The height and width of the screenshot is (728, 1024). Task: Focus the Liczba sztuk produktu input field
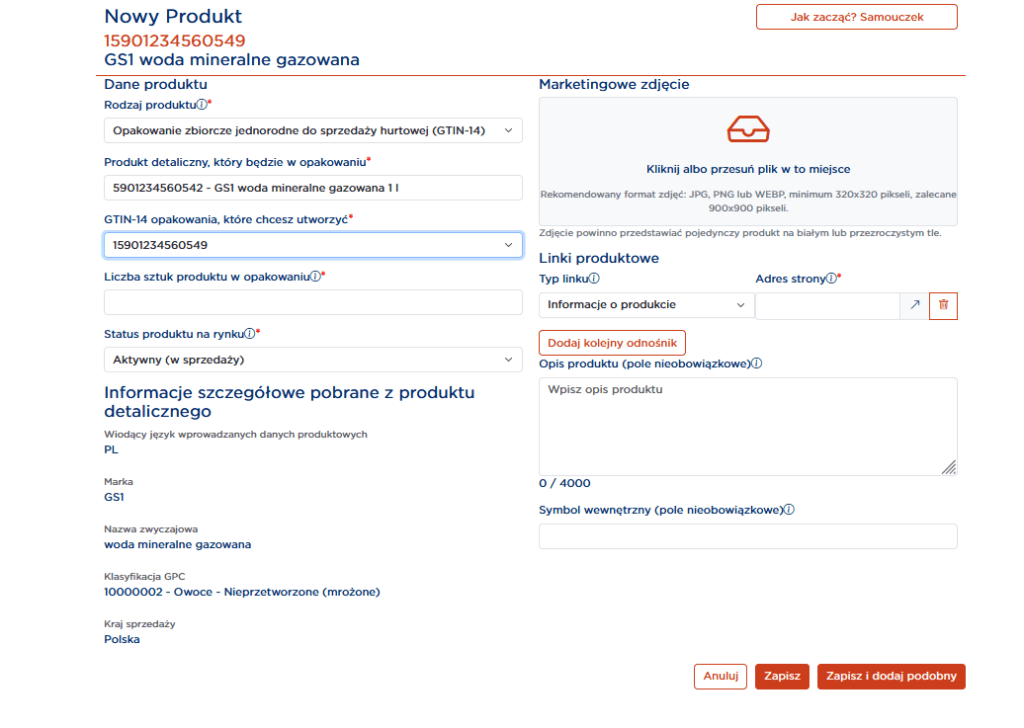tap(313, 303)
